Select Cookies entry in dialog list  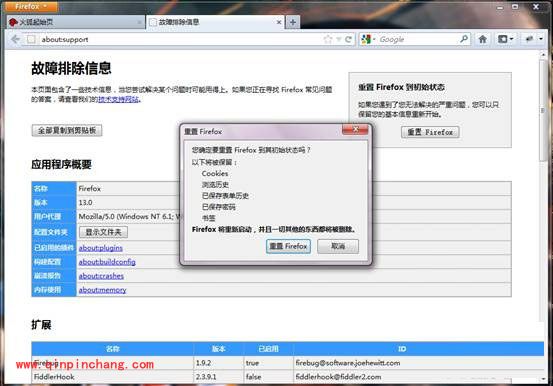click(x=215, y=174)
